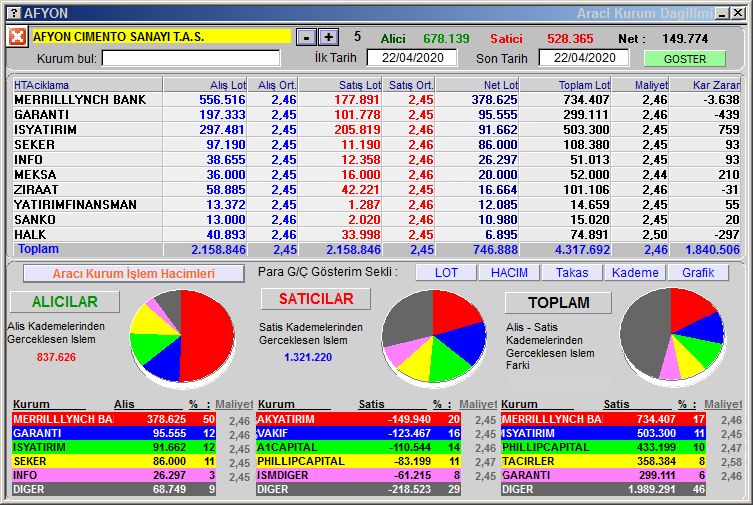Screen dimensions: 753x505
Task: Select the AFYON CIMENTO SANAYI company field
Action: click(161, 36)
